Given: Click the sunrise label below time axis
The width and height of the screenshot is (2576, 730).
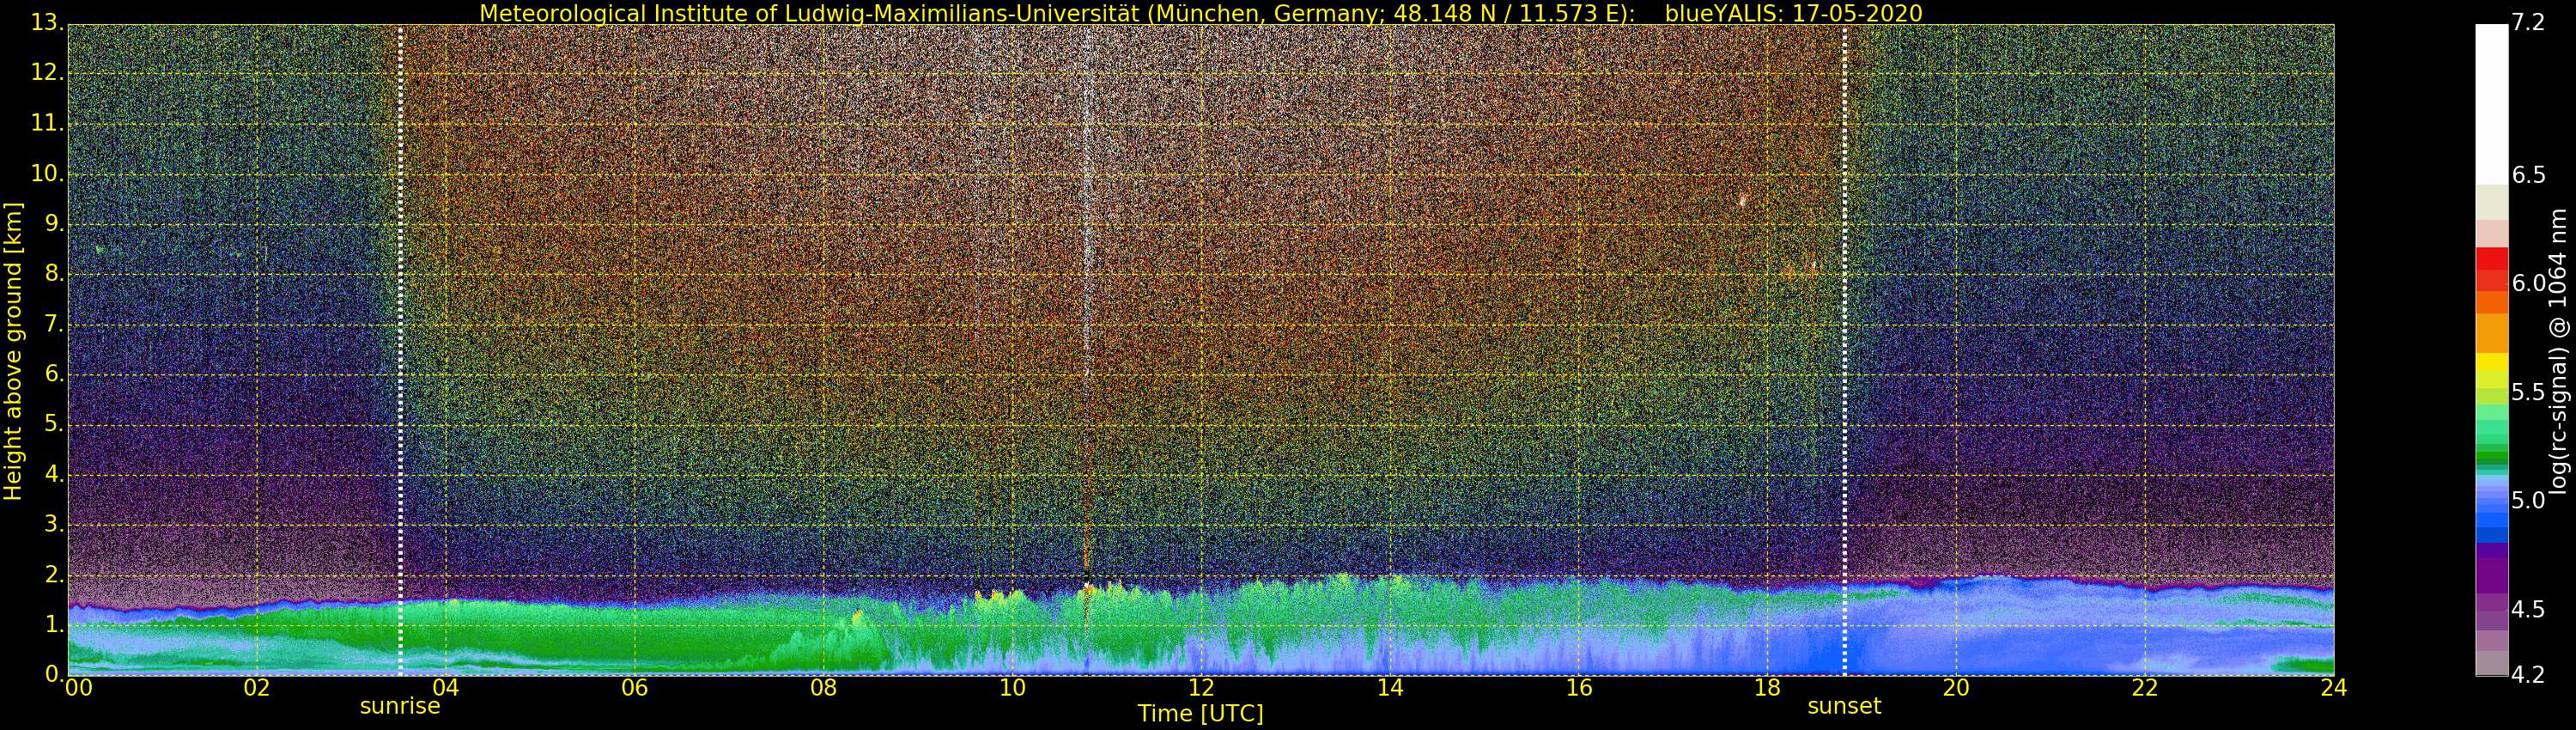Looking at the screenshot, I should coord(400,706).
